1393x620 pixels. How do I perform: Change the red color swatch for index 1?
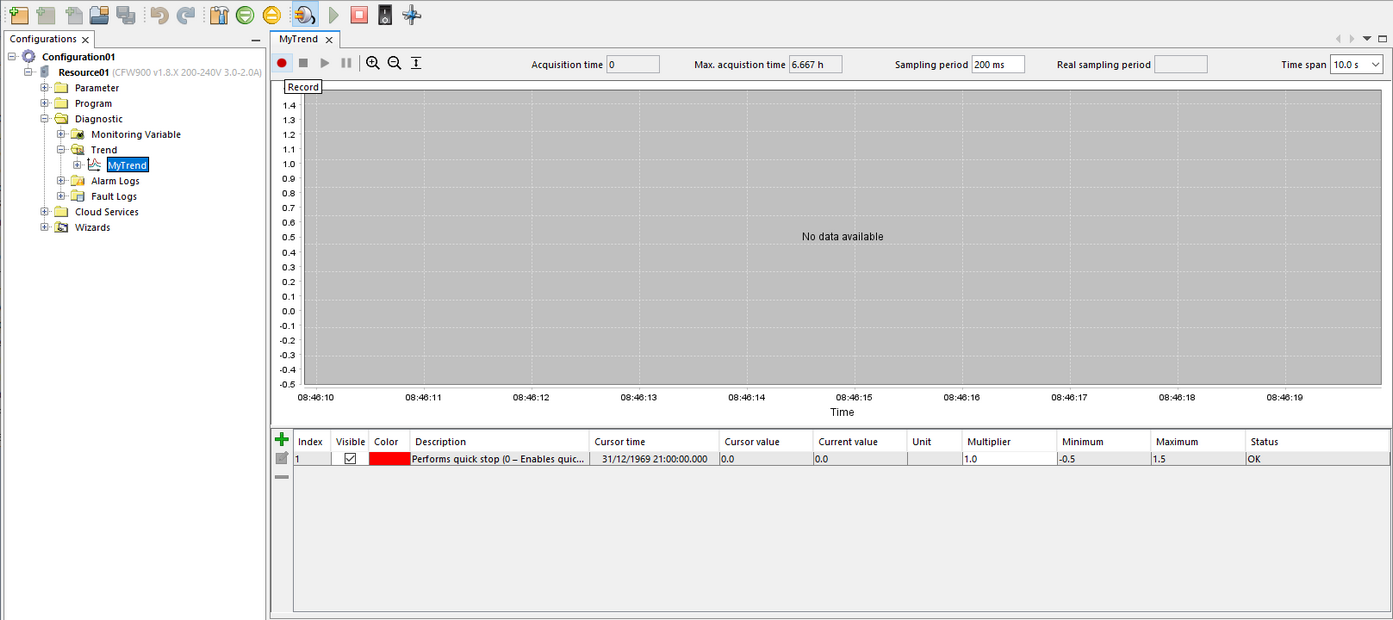(x=388, y=458)
